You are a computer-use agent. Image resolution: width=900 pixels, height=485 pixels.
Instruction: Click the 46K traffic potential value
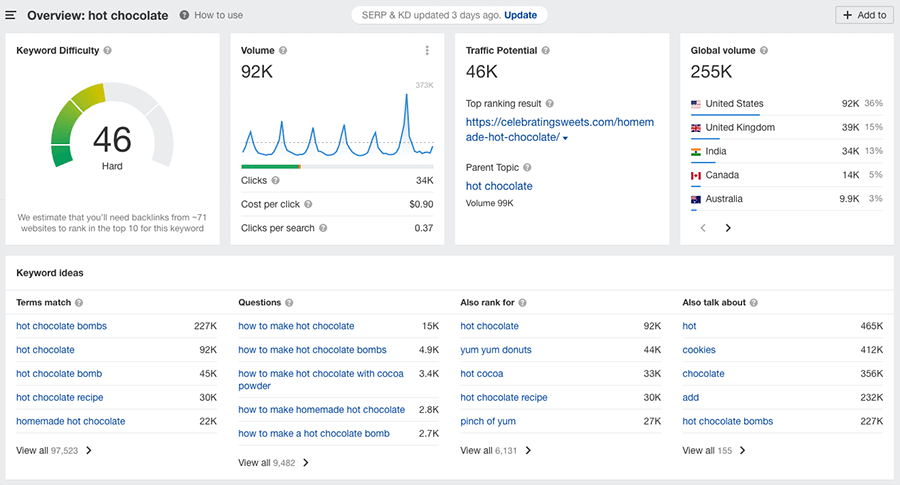pyautogui.click(x=482, y=72)
